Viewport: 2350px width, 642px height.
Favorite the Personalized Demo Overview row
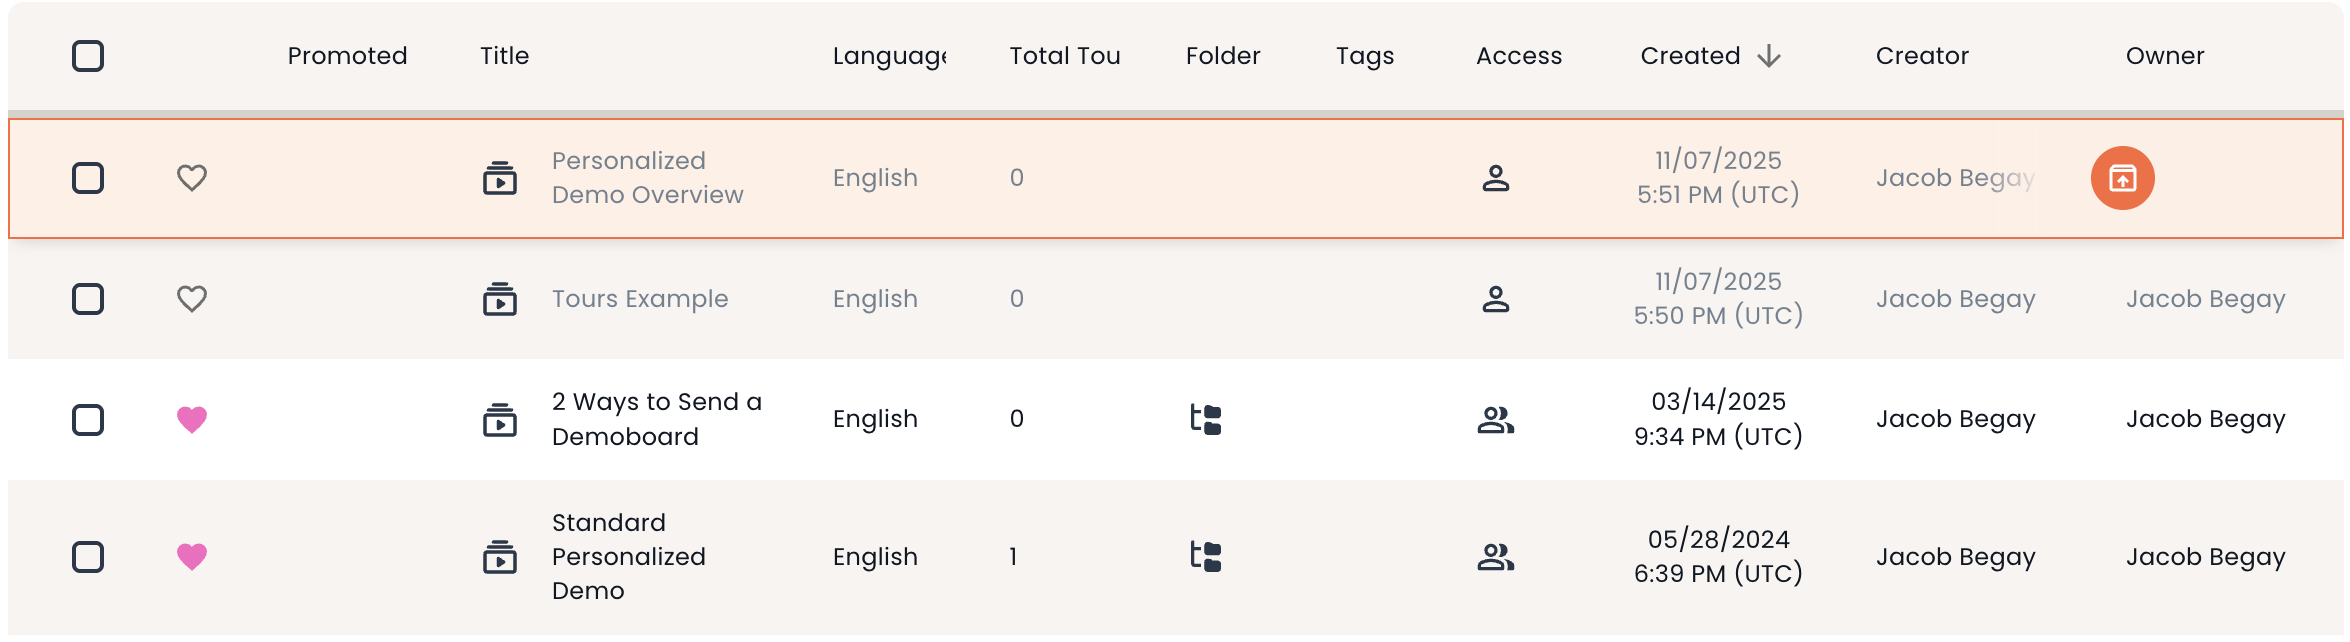click(192, 178)
